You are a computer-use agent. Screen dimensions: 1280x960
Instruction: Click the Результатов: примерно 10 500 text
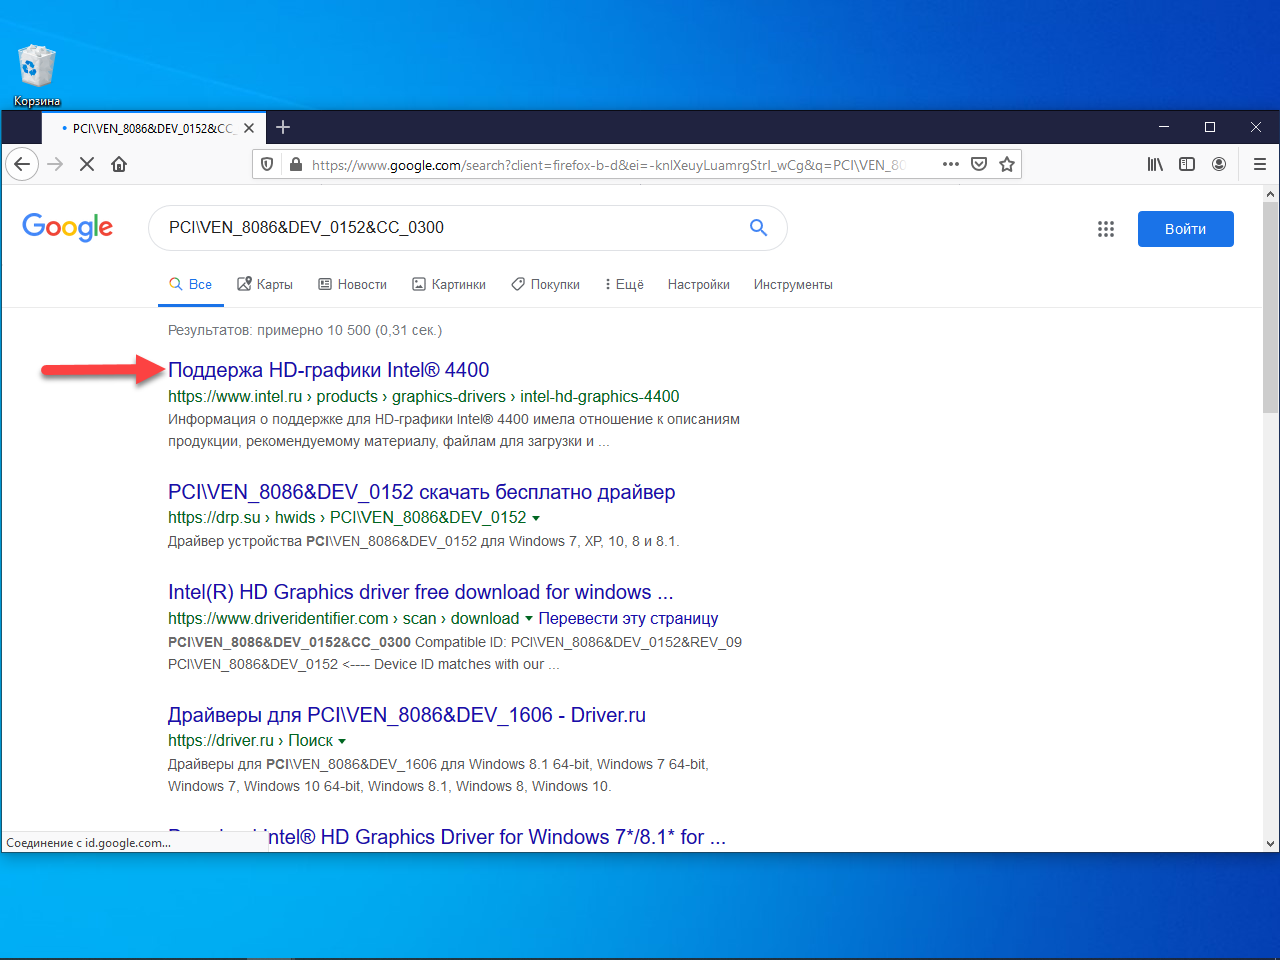tap(305, 330)
